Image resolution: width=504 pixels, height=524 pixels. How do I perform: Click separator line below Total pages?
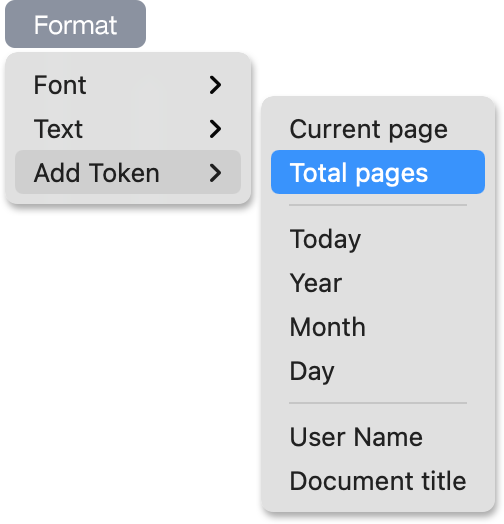coord(378,205)
